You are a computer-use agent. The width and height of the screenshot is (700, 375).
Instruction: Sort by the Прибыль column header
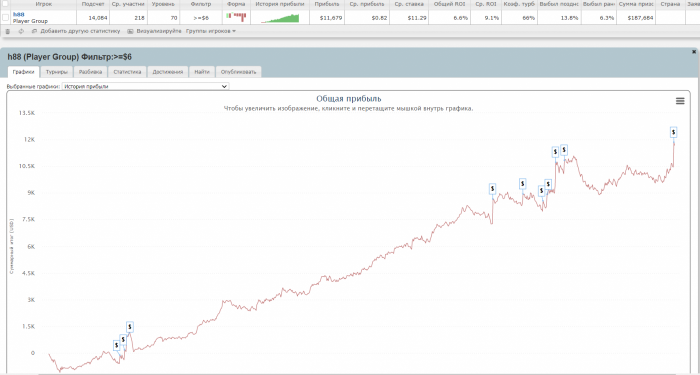327,4
